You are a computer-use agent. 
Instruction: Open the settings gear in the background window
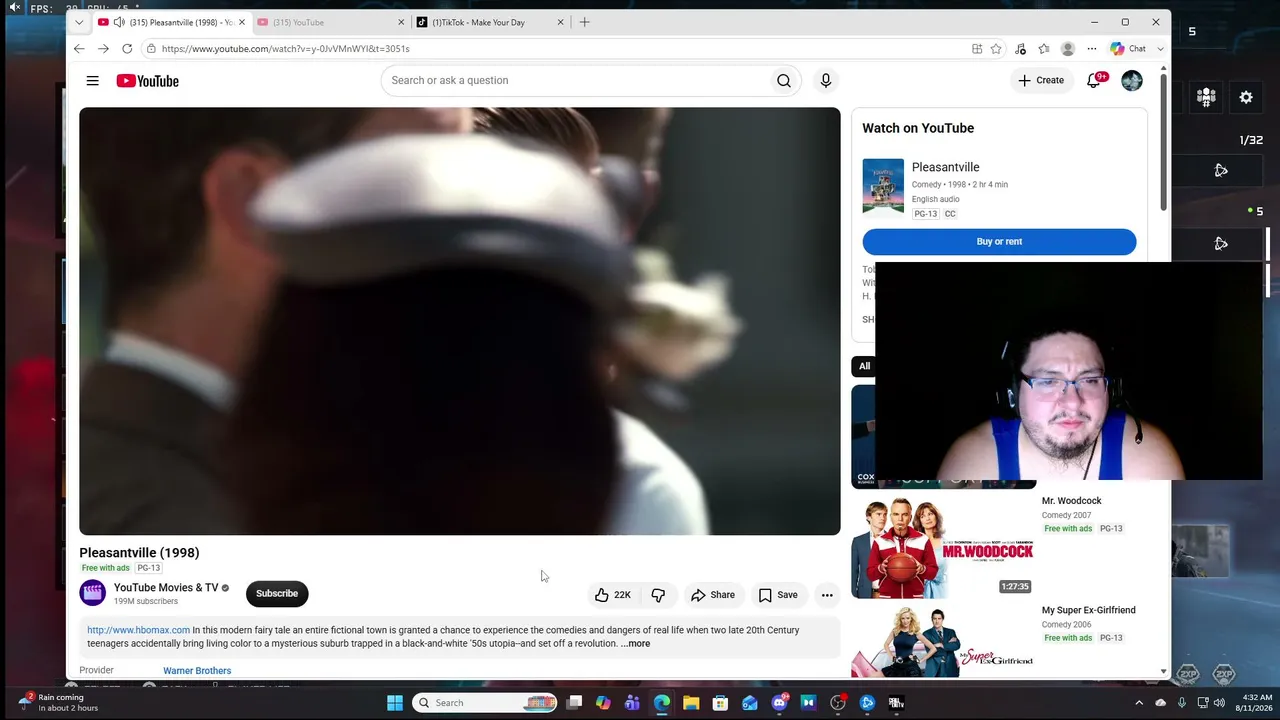pyautogui.click(x=1246, y=97)
